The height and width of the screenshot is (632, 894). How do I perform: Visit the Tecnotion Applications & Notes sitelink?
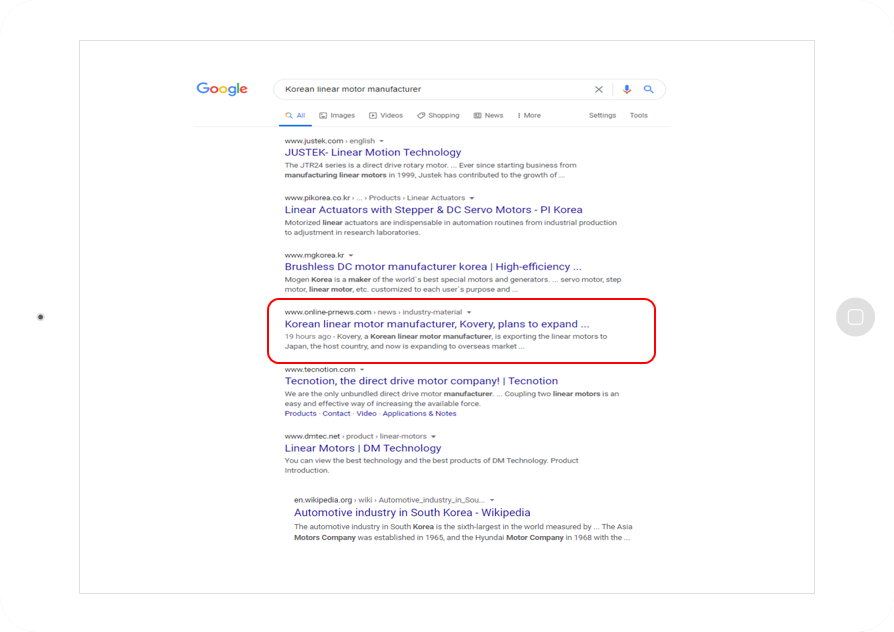419,414
